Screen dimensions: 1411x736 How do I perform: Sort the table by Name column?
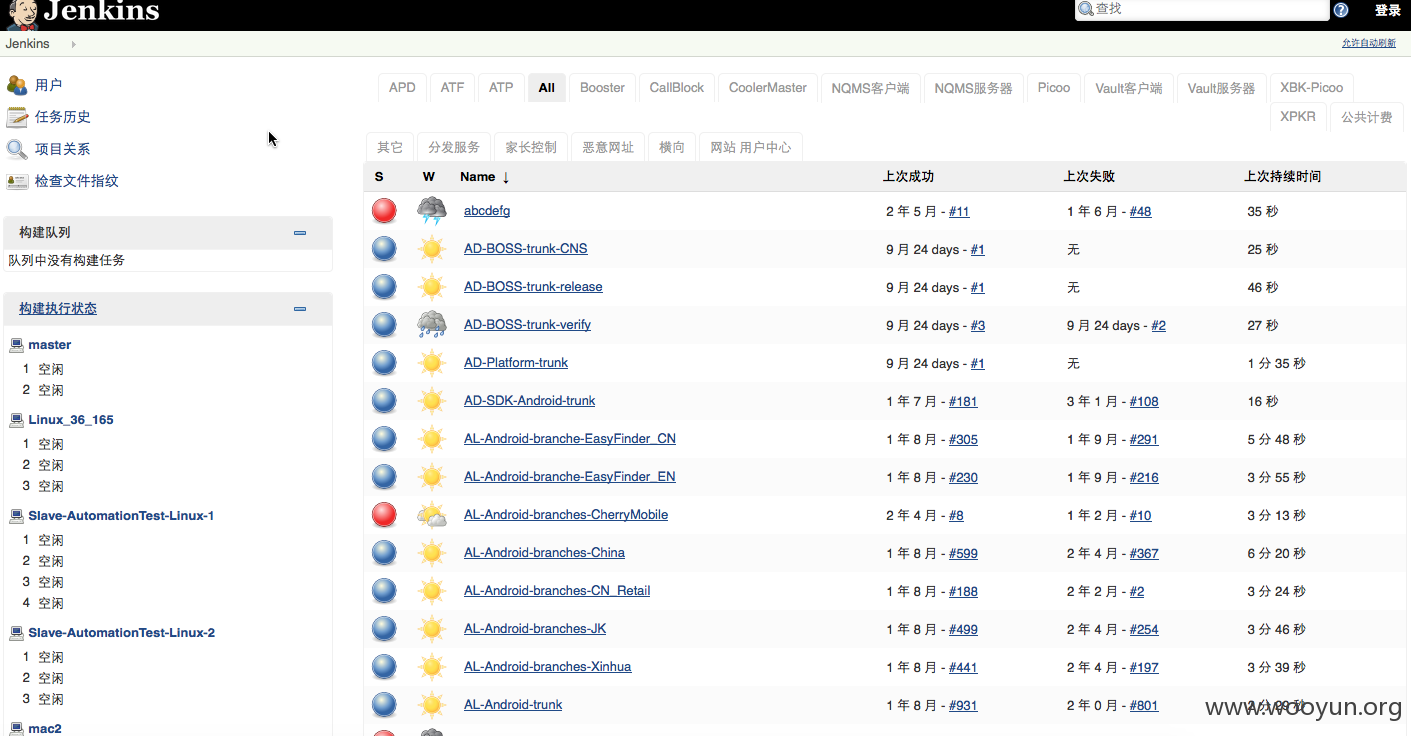point(485,177)
